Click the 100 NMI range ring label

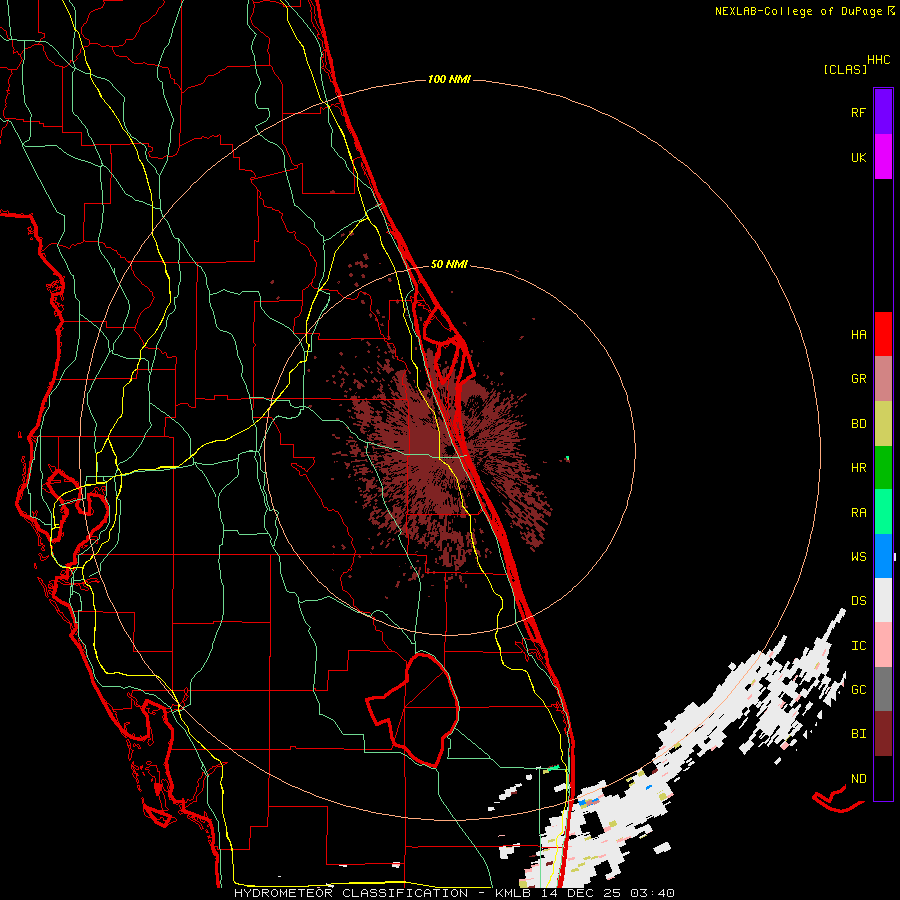(x=449, y=79)
